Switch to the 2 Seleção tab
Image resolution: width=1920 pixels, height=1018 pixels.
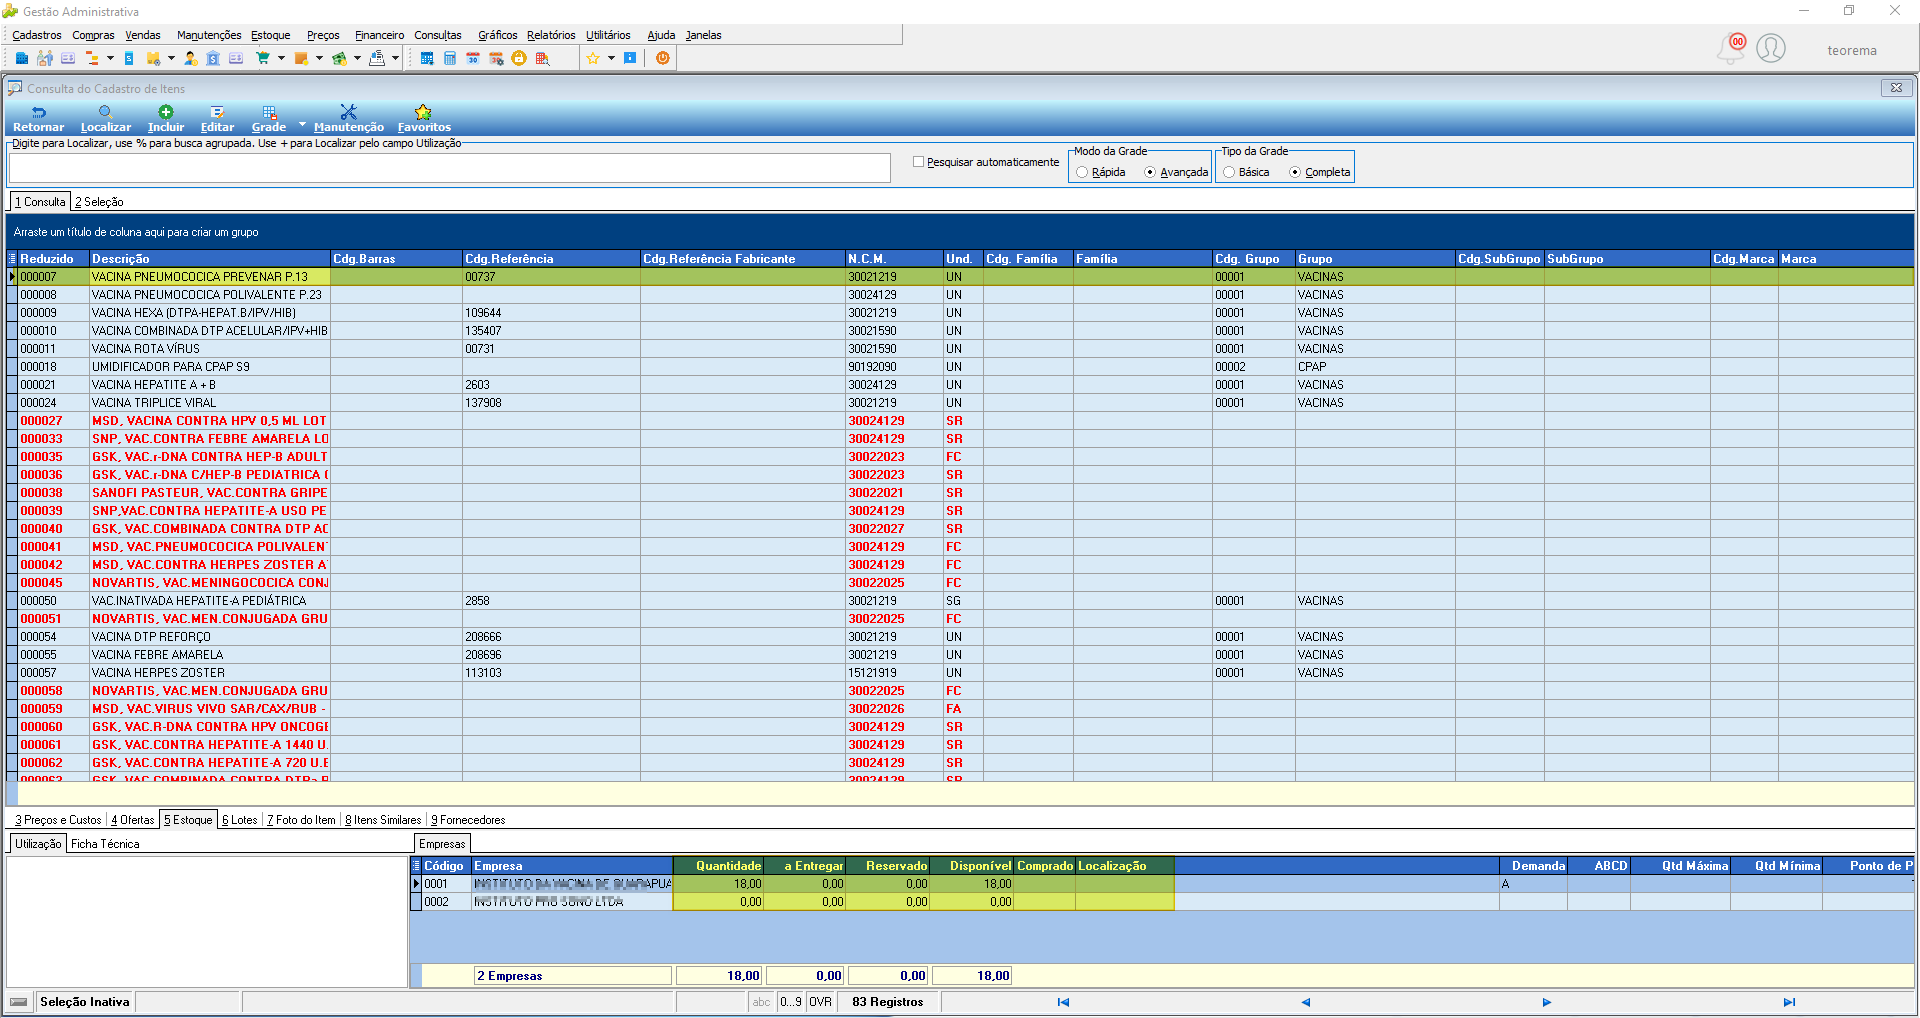(99, 202)
